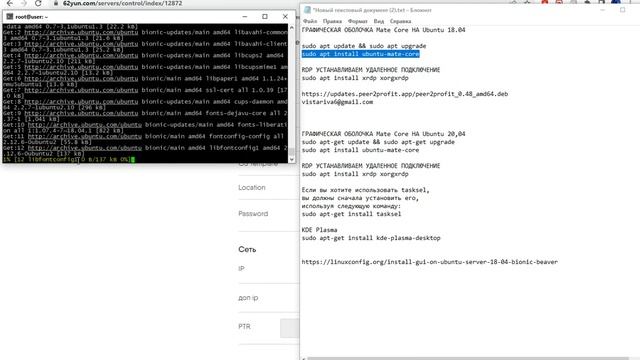Image resolution: width=640 pixels, height=360 pixels.
Task: Click the 'KDE Plasma' line in Notepad
Action: click(319, 230)
